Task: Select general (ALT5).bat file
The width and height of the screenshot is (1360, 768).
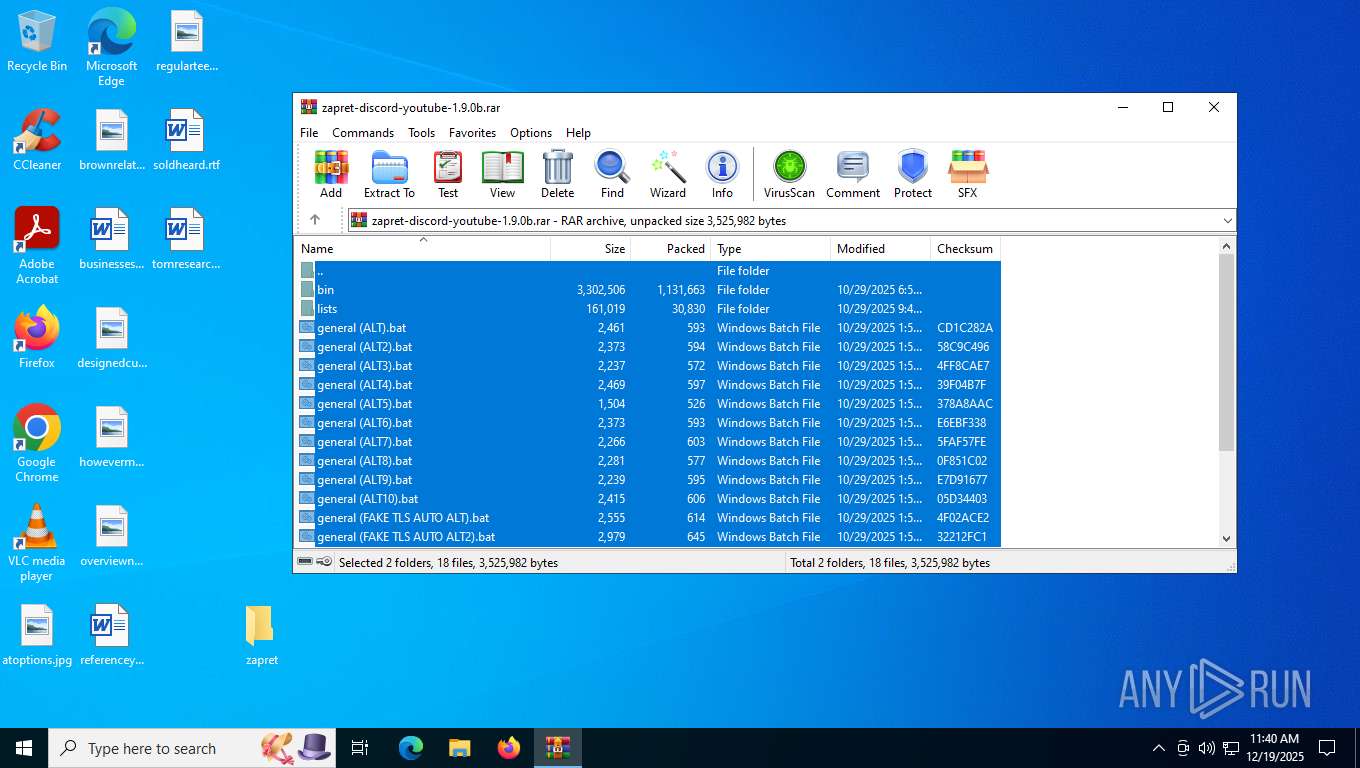Action: [648, 403]
